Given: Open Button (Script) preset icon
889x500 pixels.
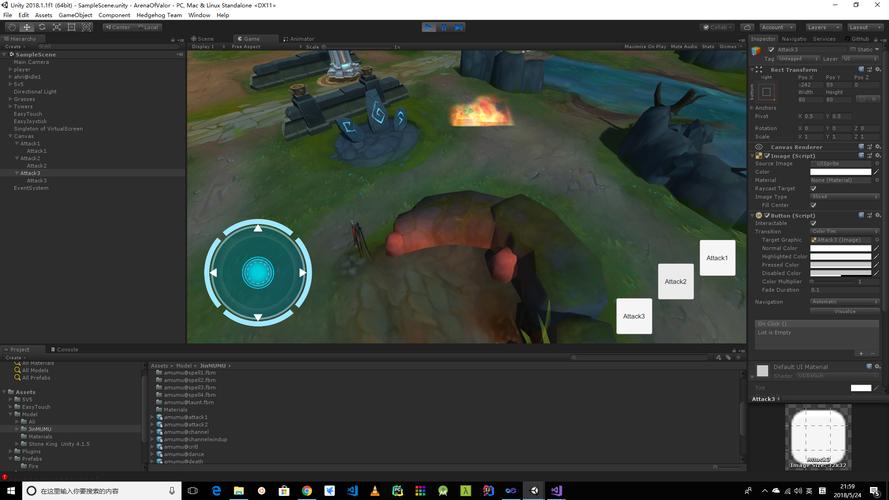Looking at the screenshot, I should click(x=870, y=216).
